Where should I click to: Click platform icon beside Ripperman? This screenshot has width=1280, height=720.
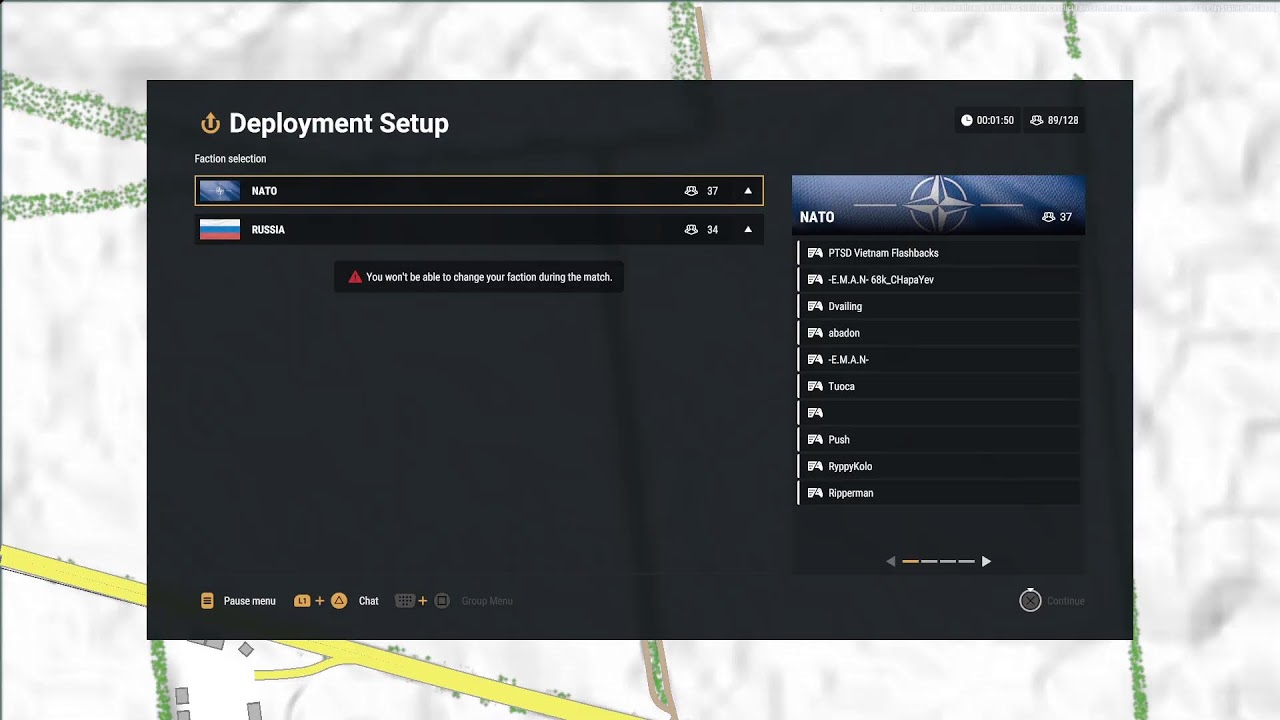click(815, 493)
